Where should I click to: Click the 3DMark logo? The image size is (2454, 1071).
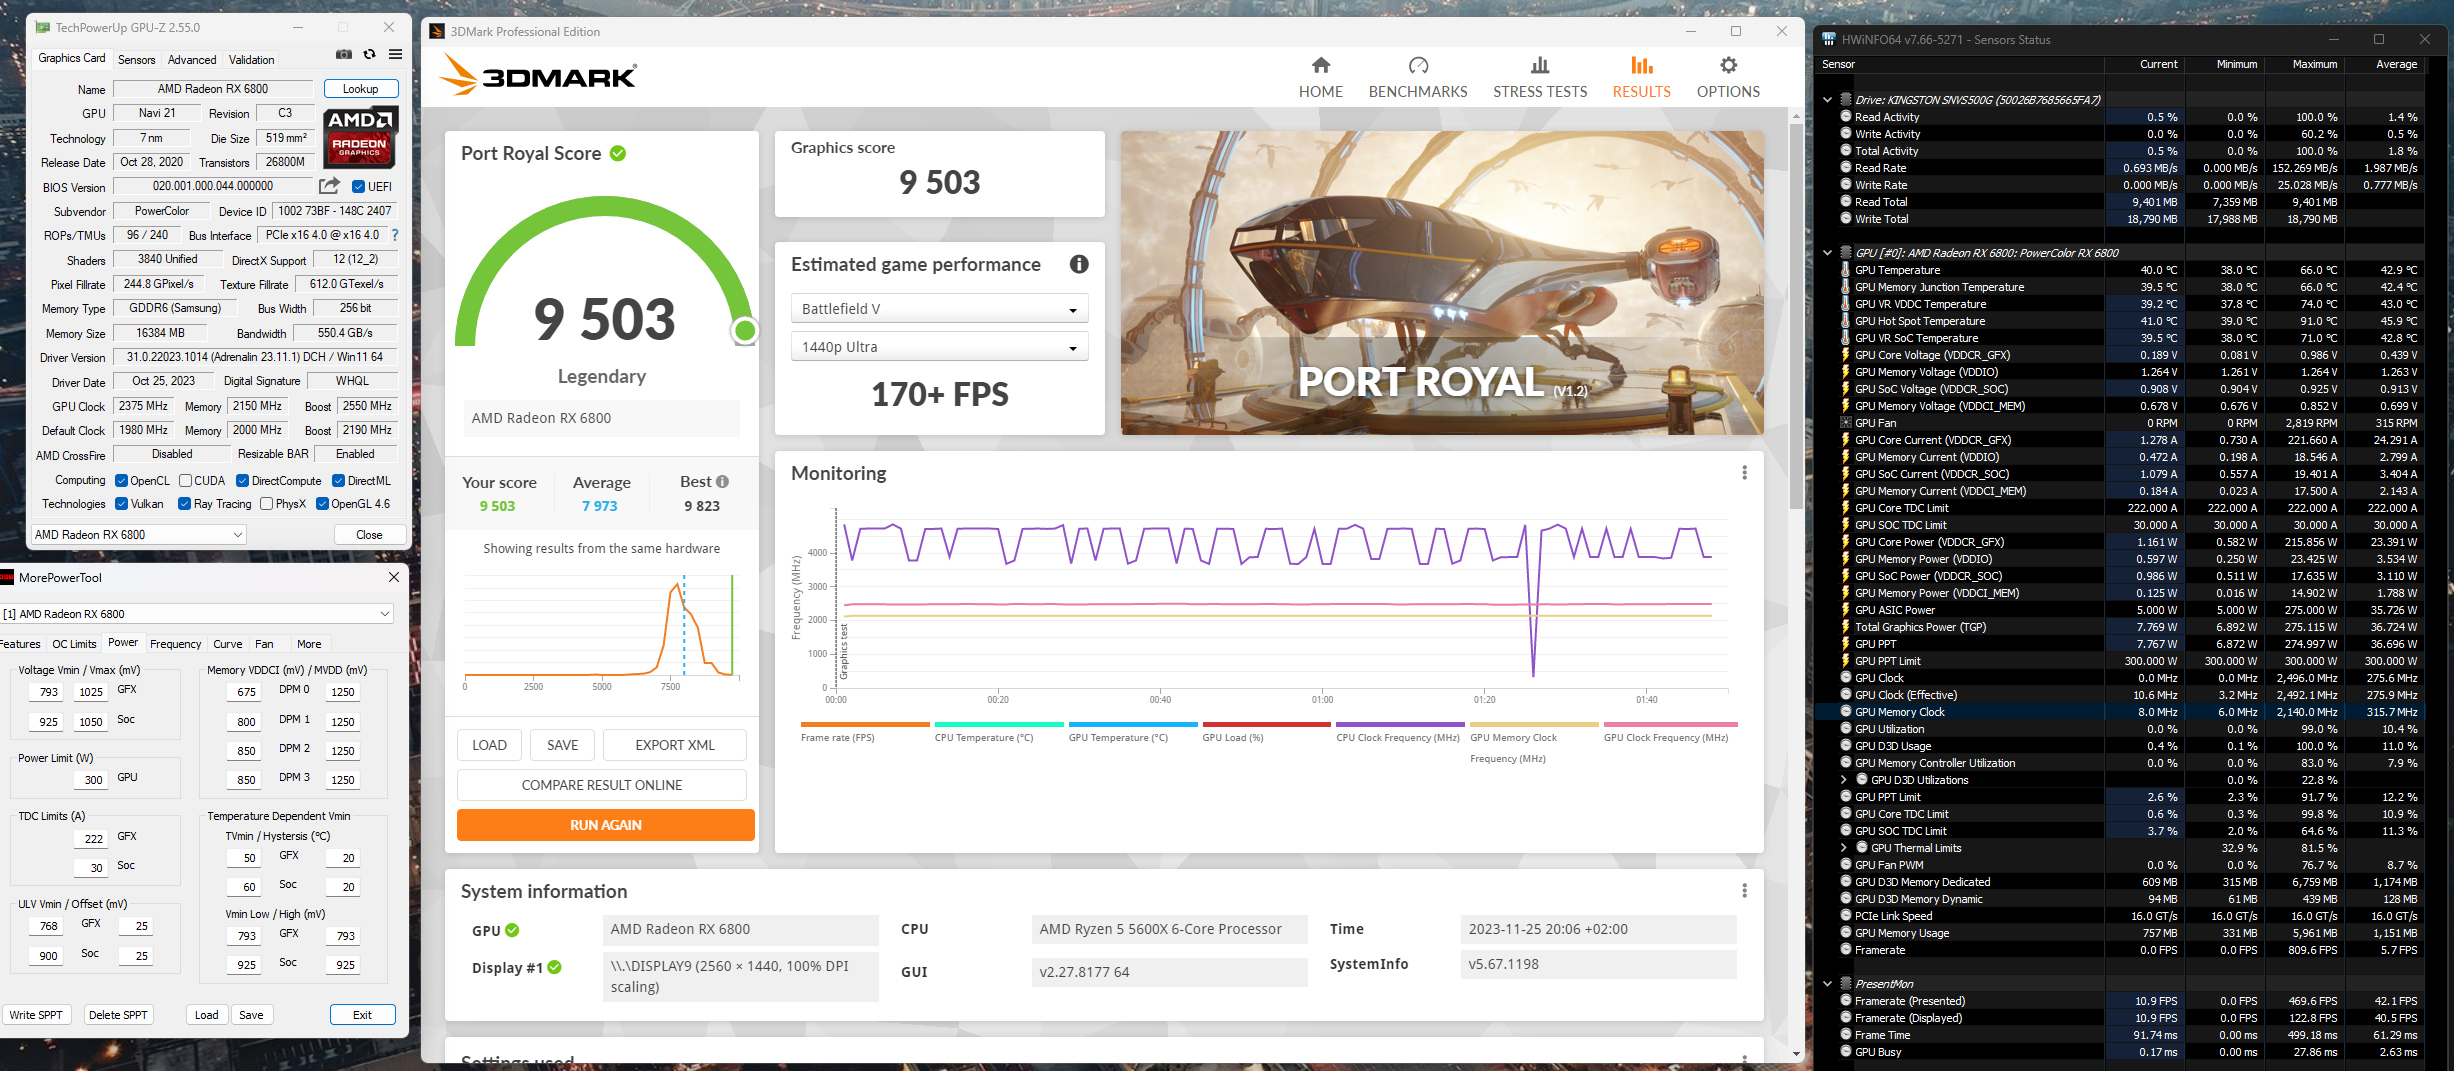point(538,75)
